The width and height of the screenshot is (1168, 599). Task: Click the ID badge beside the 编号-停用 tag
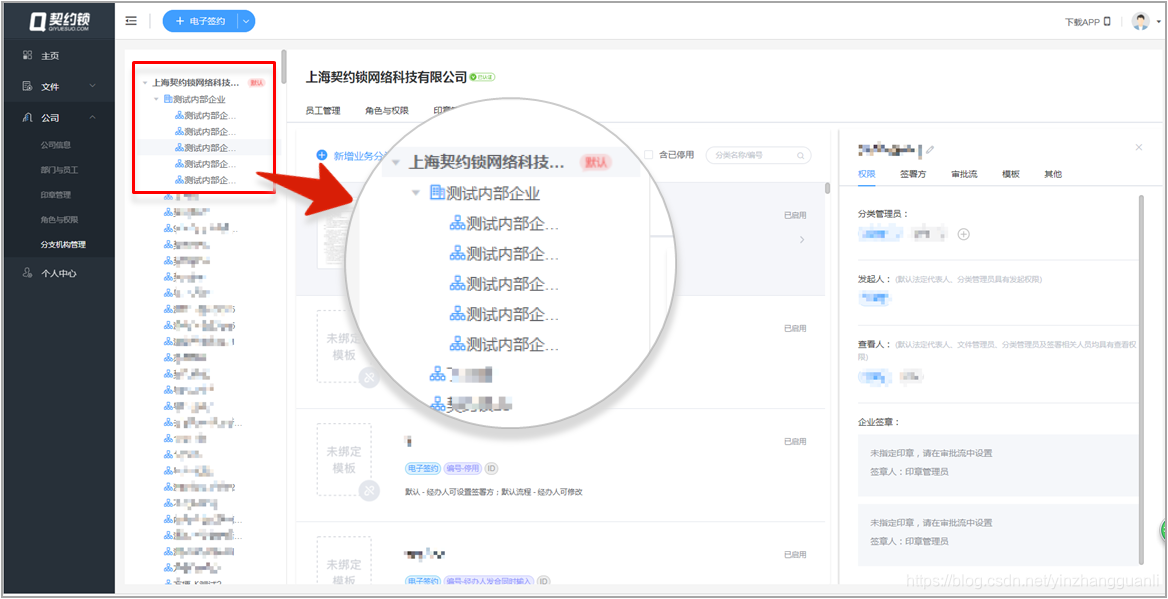coord(492,469)
